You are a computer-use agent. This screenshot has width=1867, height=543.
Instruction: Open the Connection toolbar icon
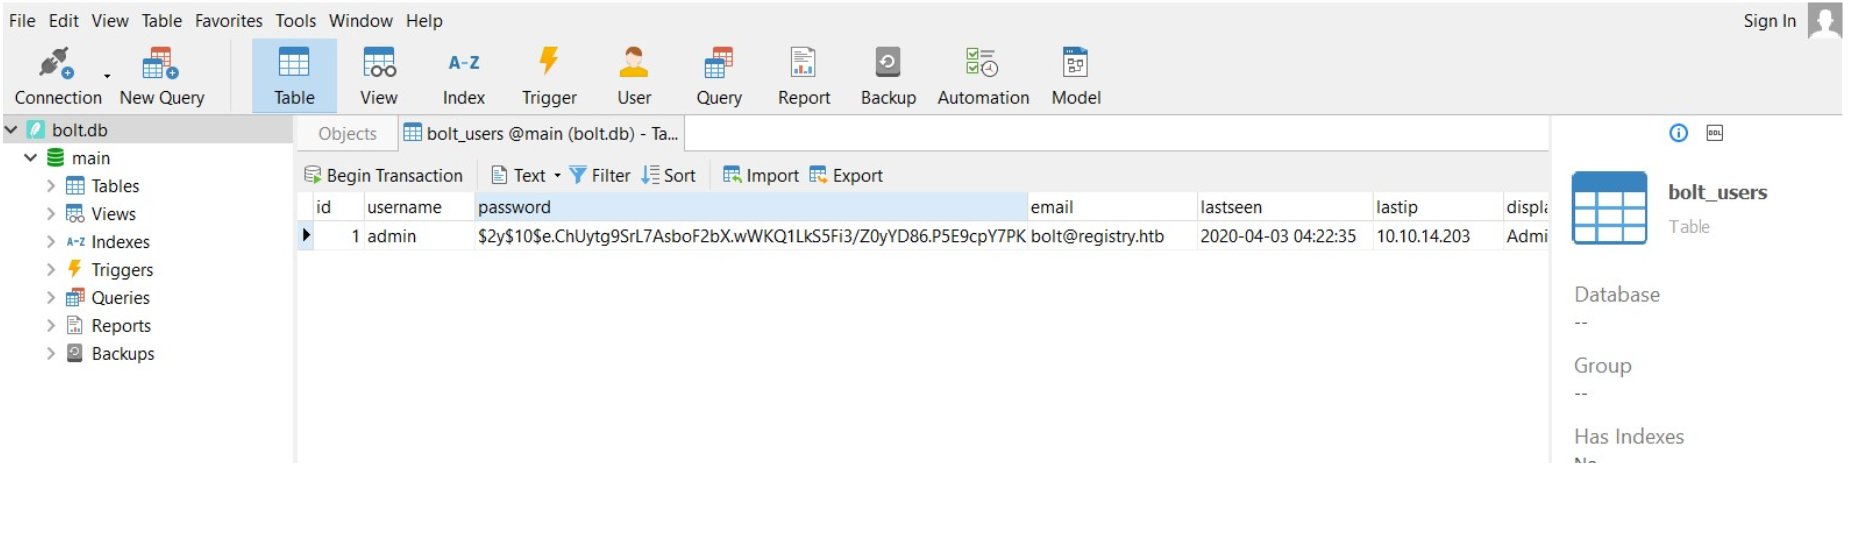tap(57, 64)
